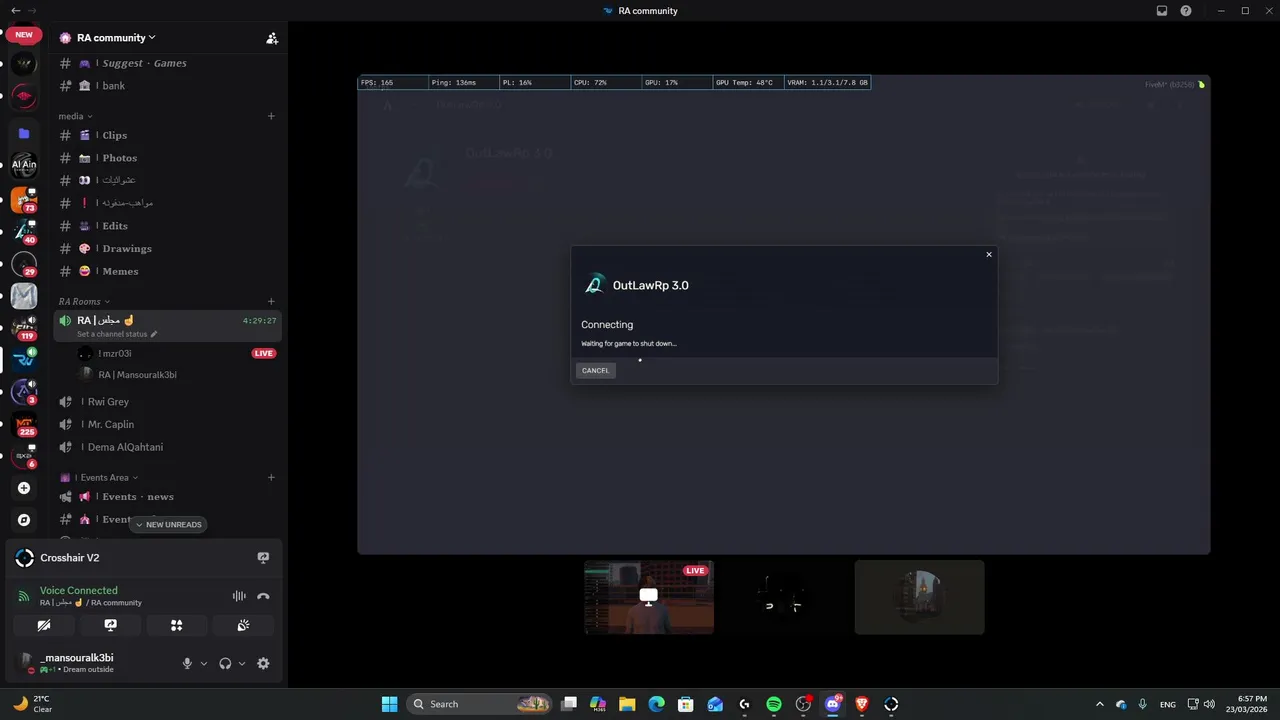
Task: Click the taskbar Search box
Action: 481,704
